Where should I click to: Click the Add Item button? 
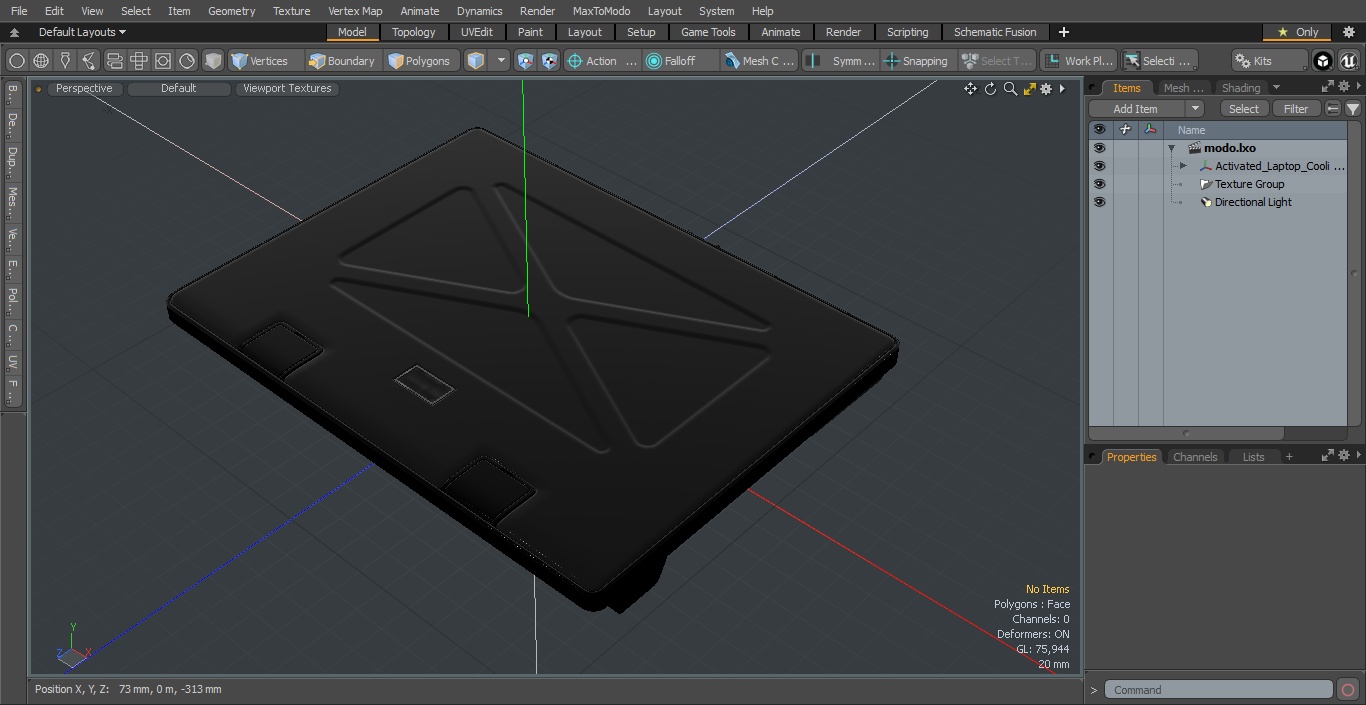(x=1136, y=109)
